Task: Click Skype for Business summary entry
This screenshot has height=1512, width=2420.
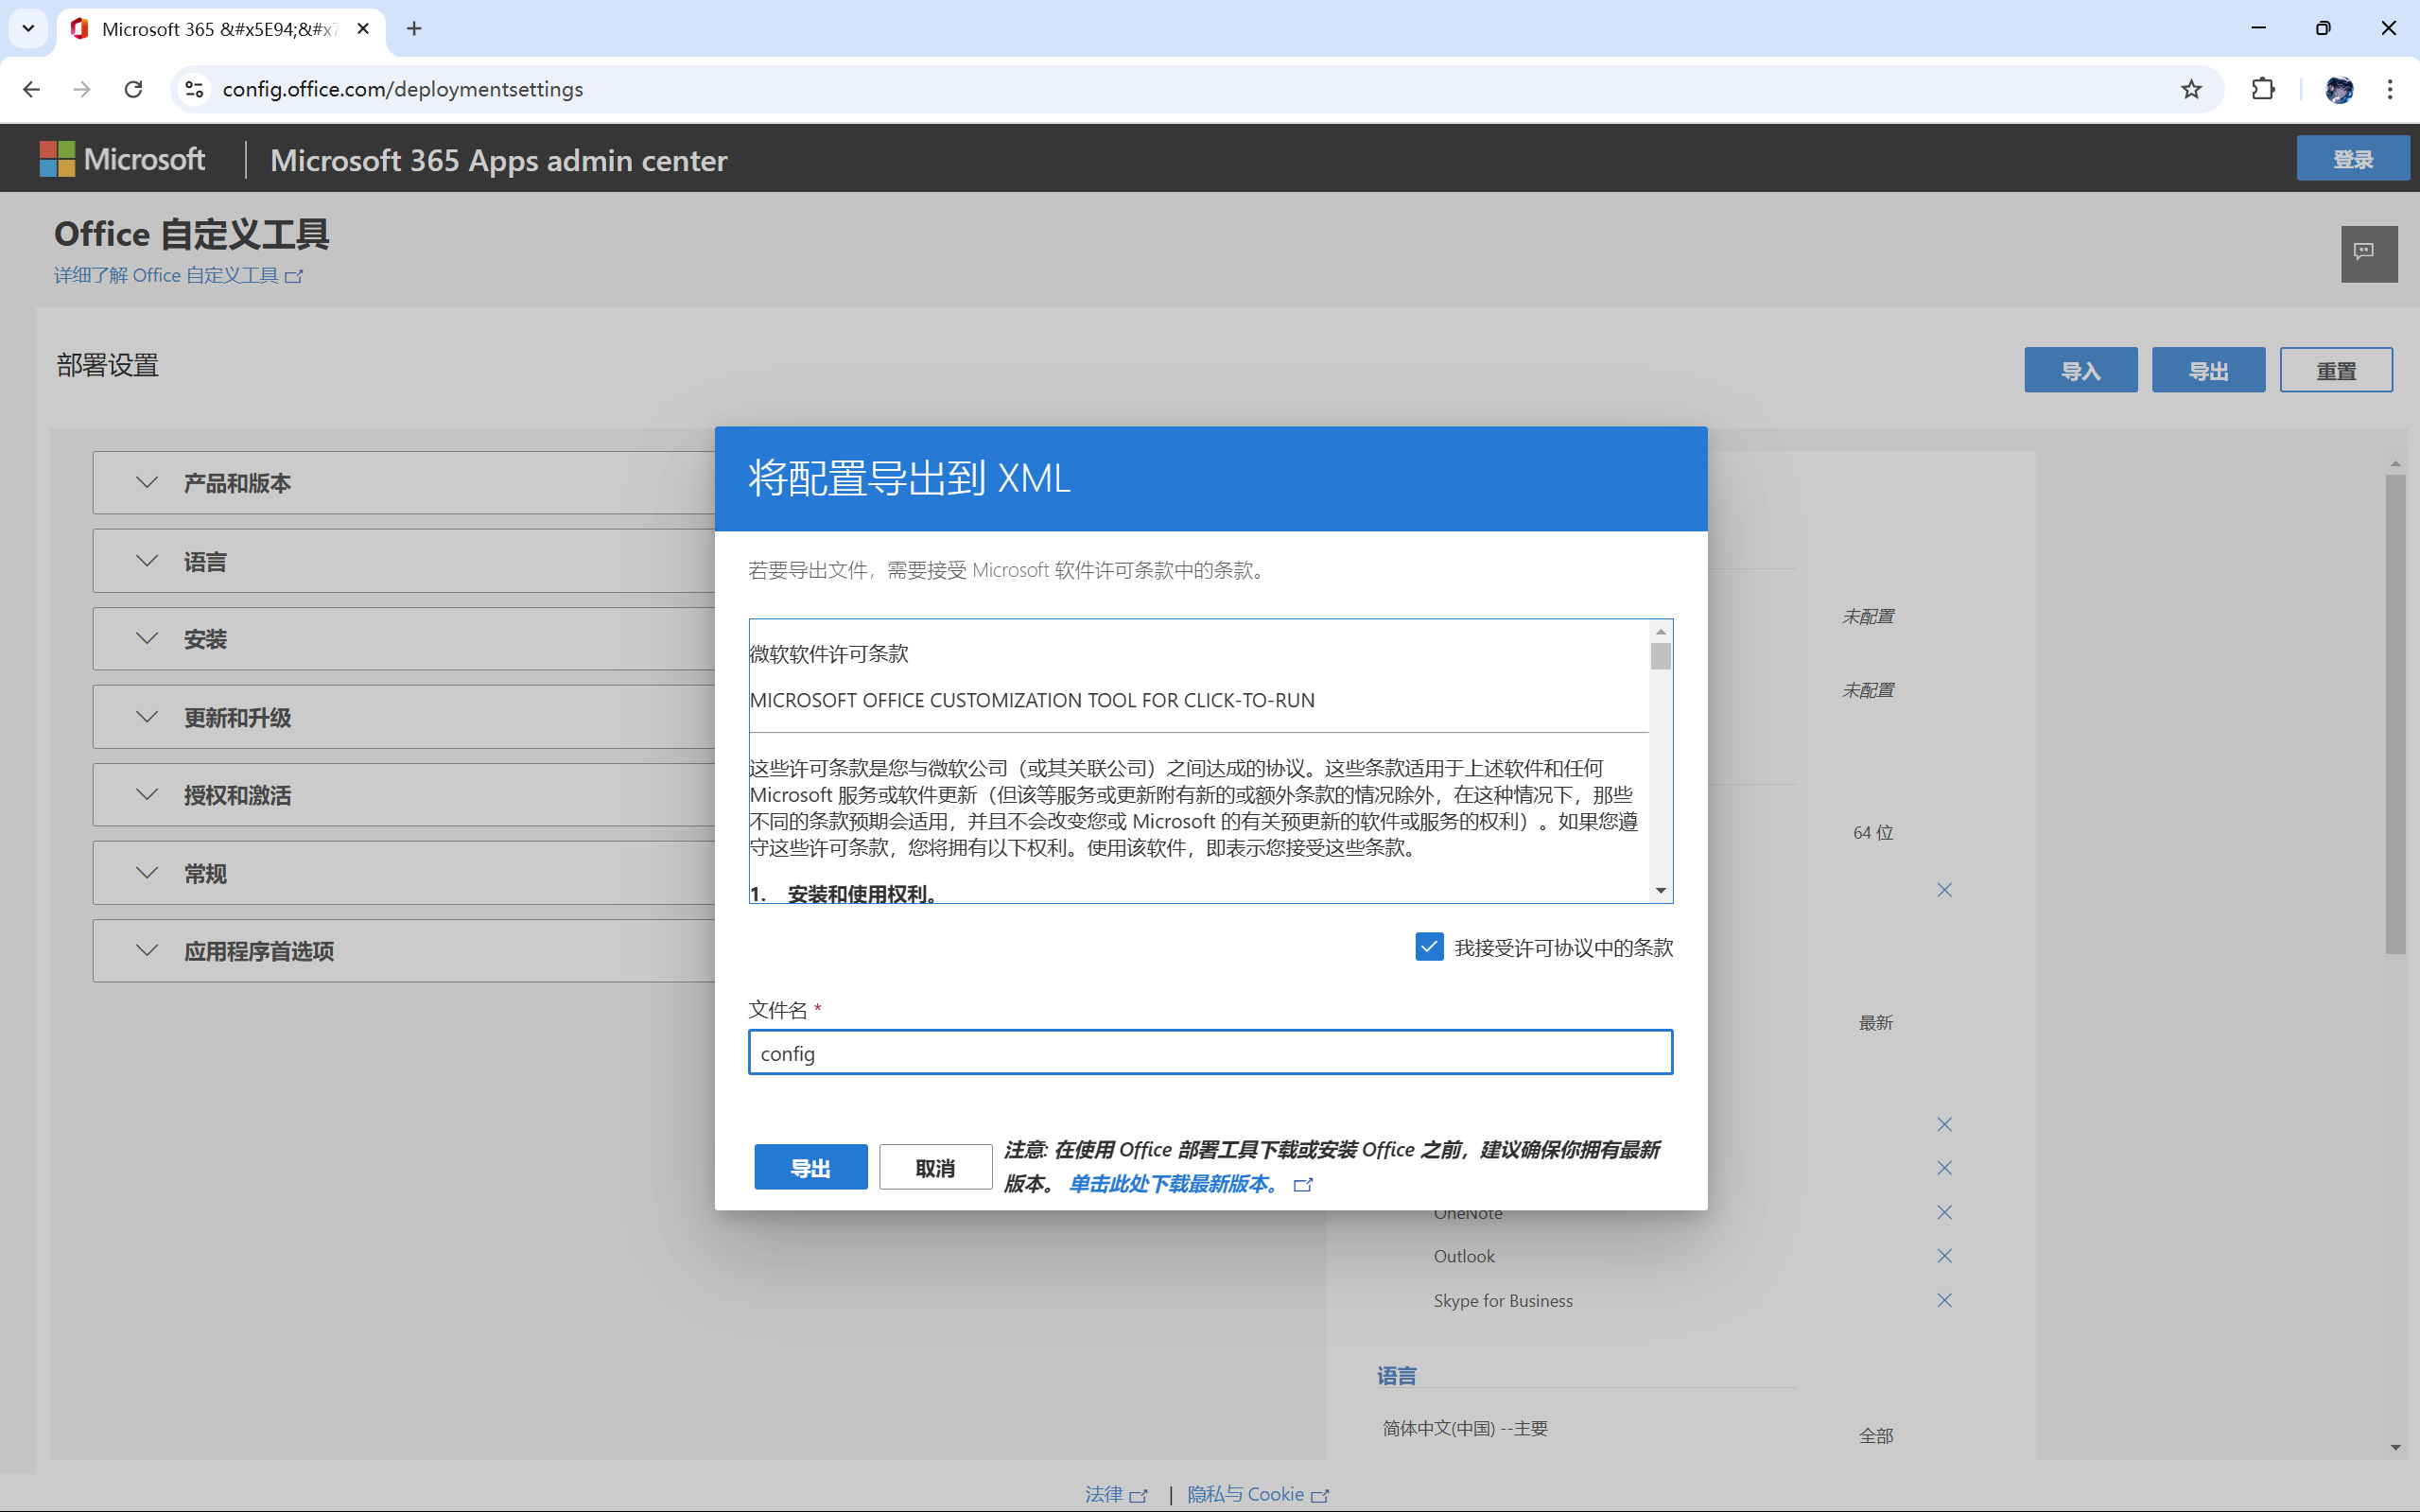Action: click(x=1503, y=1300)
